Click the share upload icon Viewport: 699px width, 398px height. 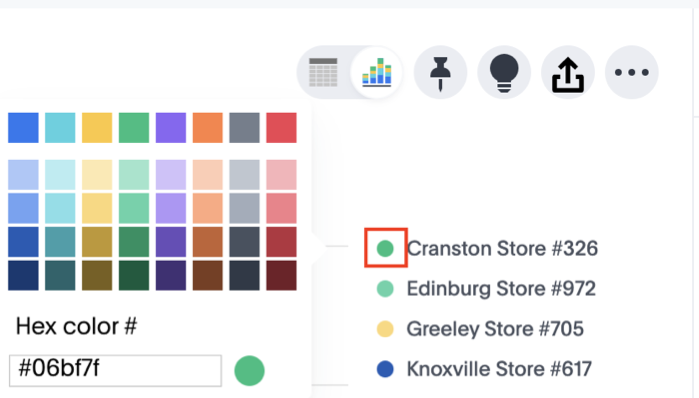pyautogui.click(x=568, y=72)
